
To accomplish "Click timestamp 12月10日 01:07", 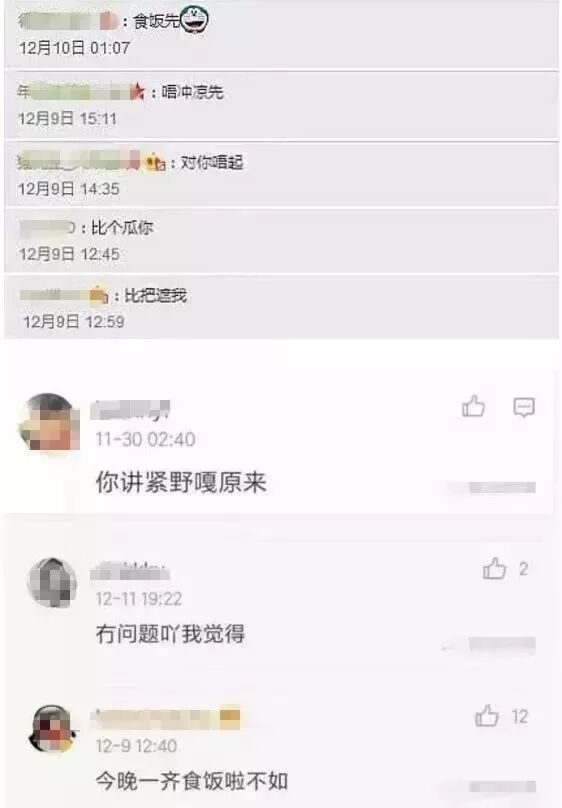I will pyautogui.click(x=74, y=48).
